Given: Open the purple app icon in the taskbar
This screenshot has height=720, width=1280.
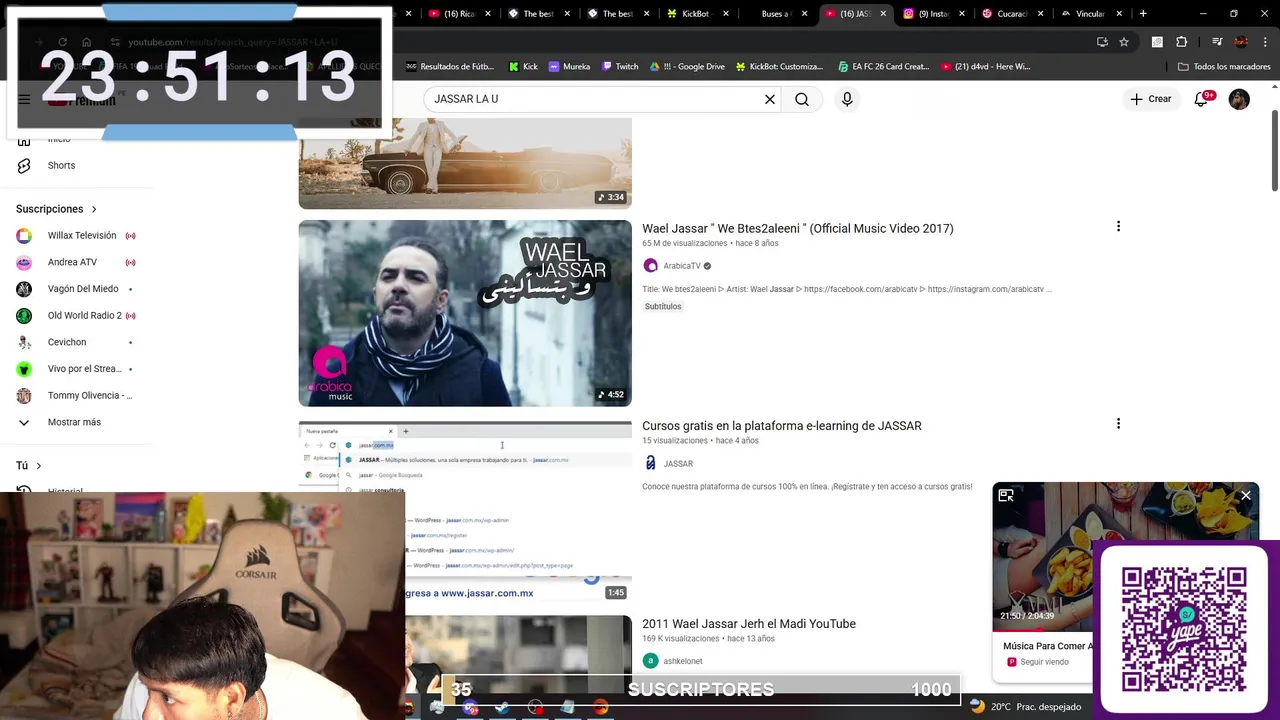Looking at the screenshot, I should click(470, 707).
